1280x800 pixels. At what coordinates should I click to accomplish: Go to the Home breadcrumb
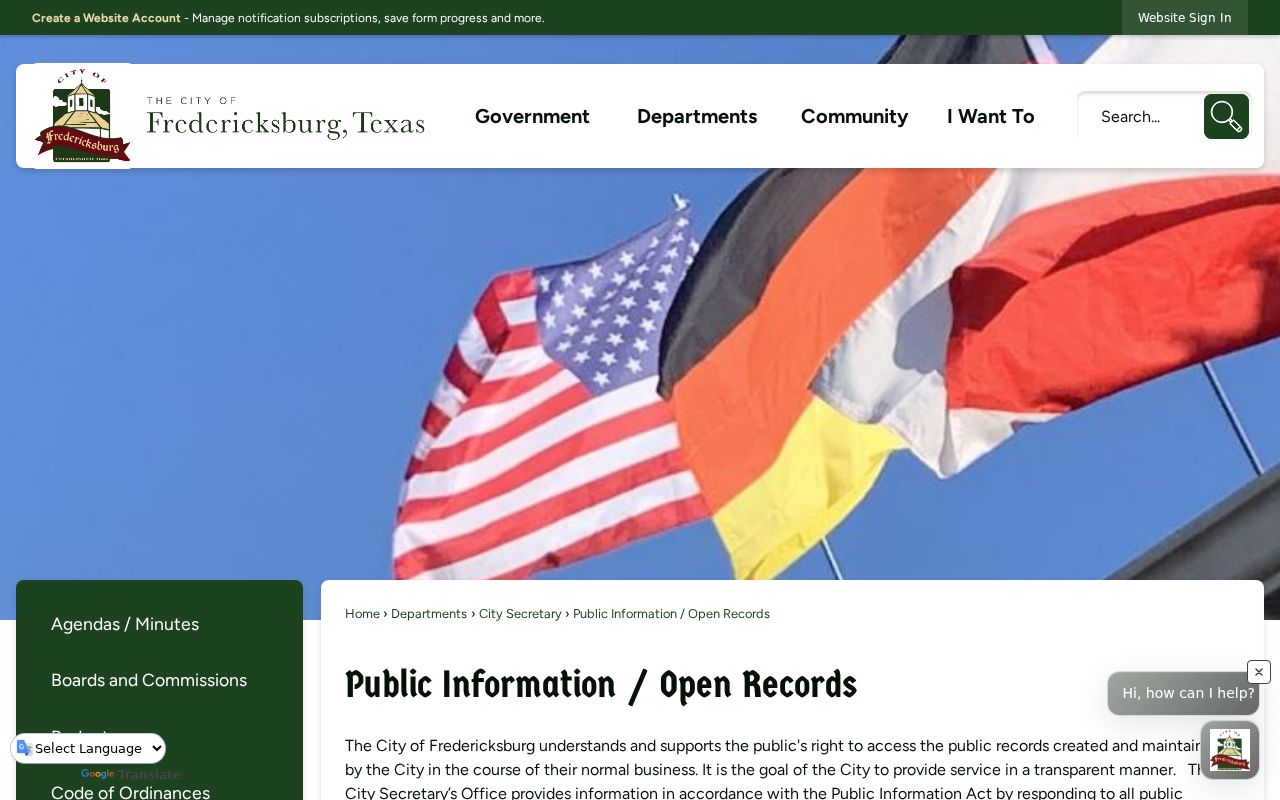(x=362, y=614)
